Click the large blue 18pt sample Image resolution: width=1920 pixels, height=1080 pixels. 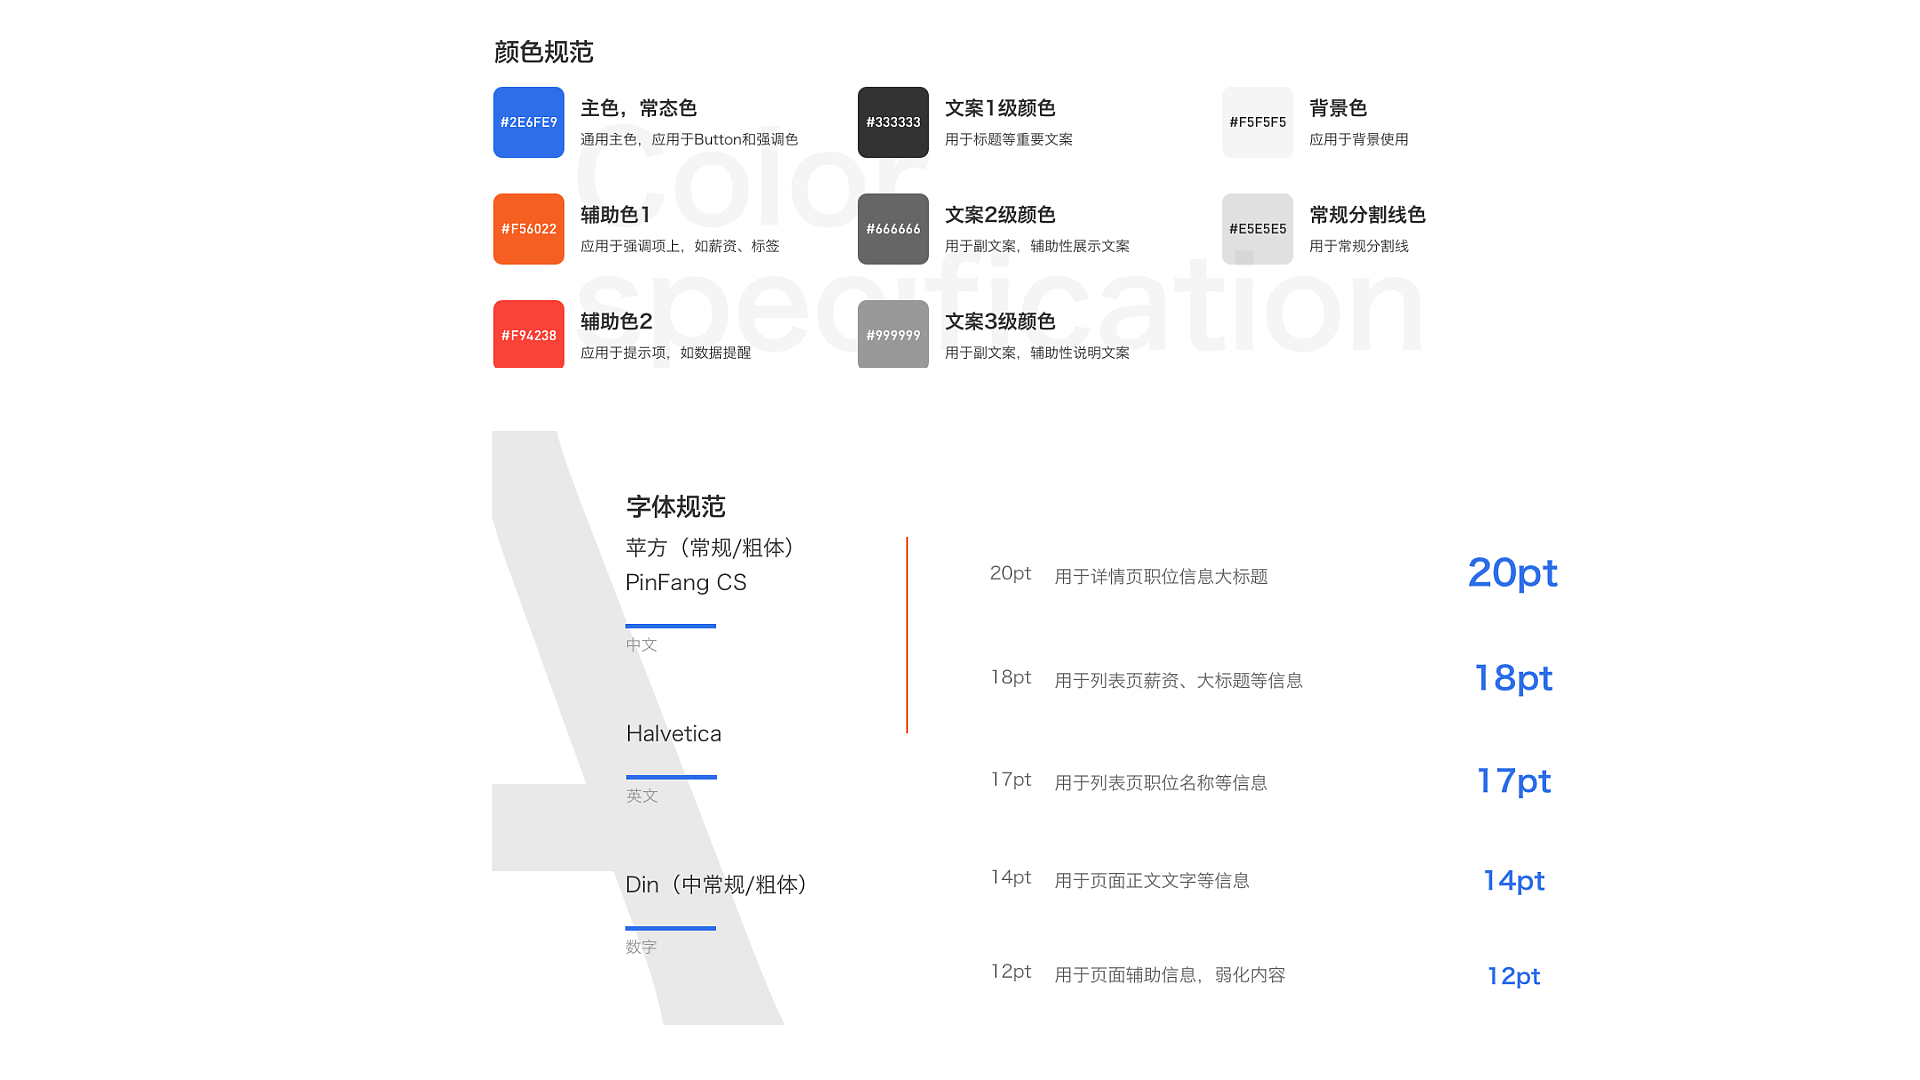[x=1513, y=679]
